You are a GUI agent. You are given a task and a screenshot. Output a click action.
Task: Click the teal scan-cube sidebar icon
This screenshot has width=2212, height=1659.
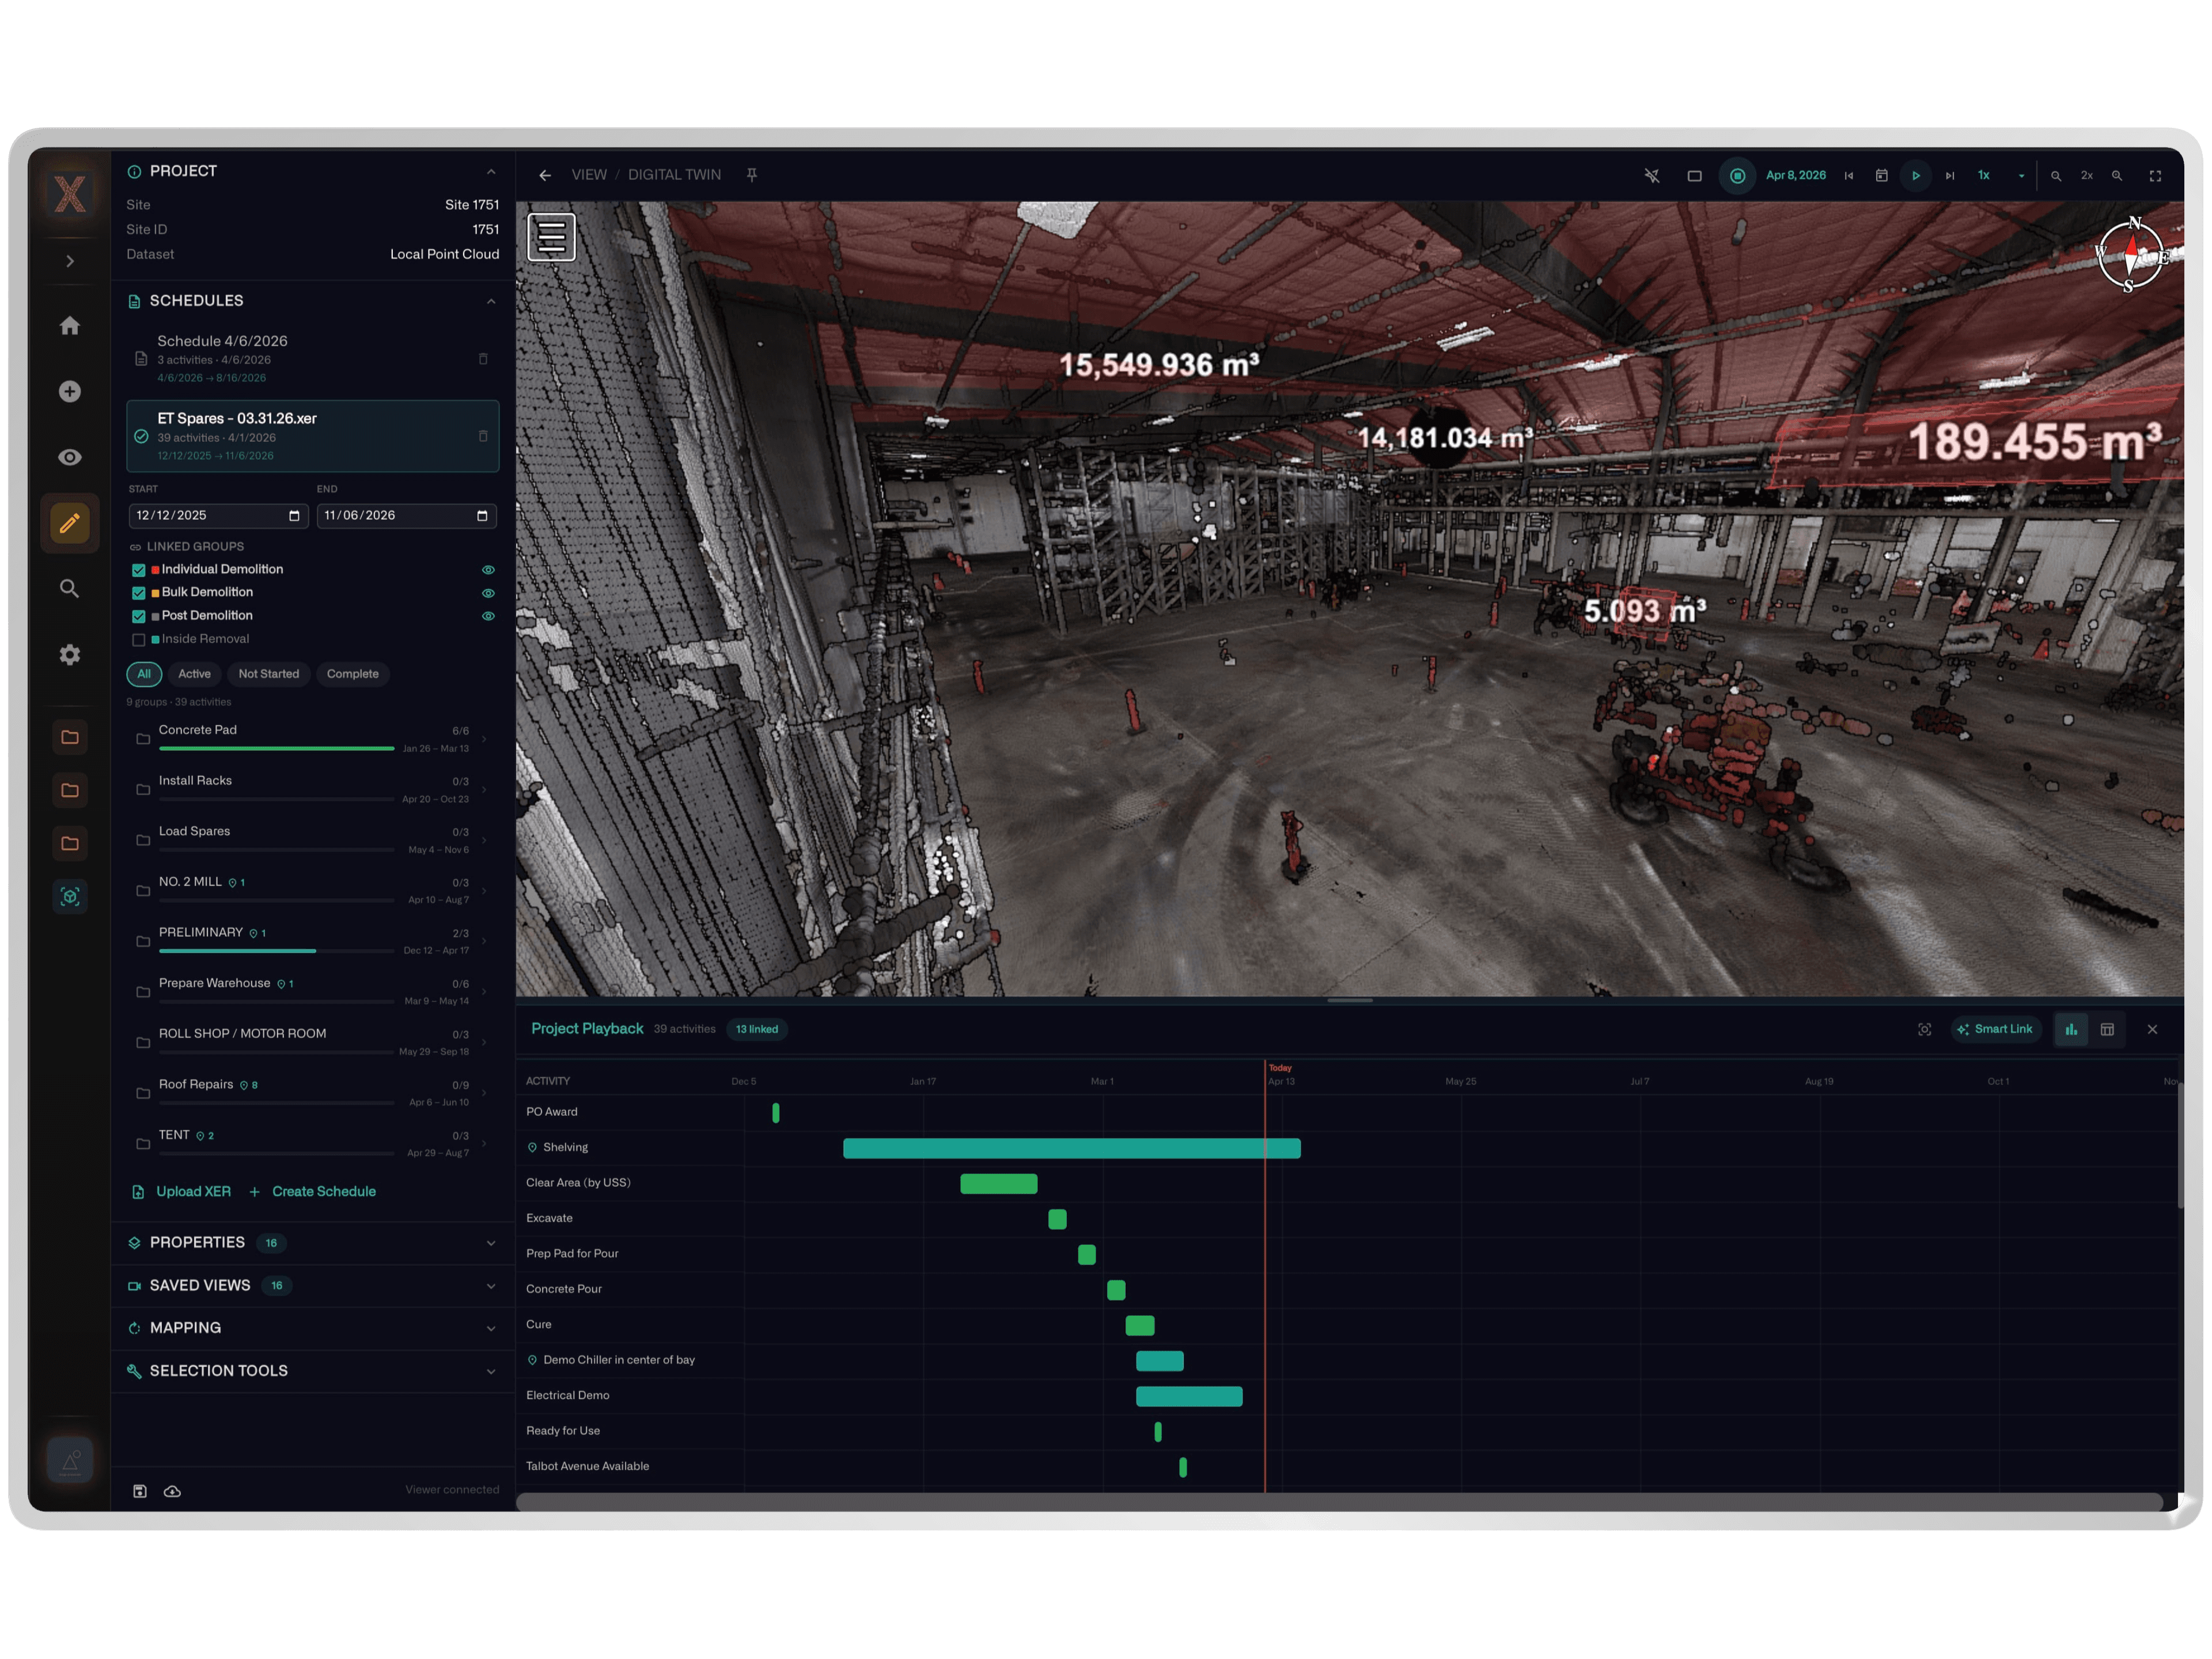tap(69, 897)
